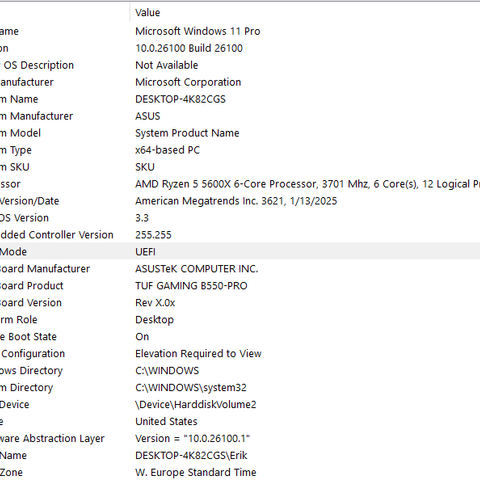Click the Board Product item label
Image resolution: width=480 pixels, height=480 pixels.
tap(32, 286)
